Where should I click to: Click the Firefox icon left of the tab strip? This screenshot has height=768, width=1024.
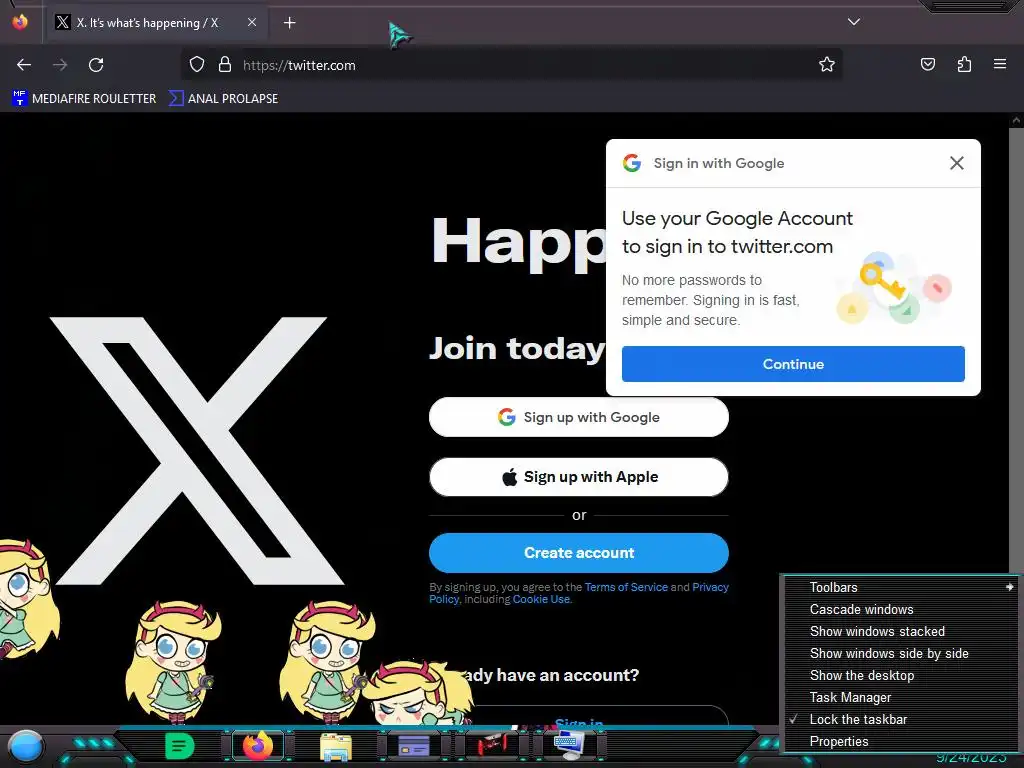coord(20,22)
